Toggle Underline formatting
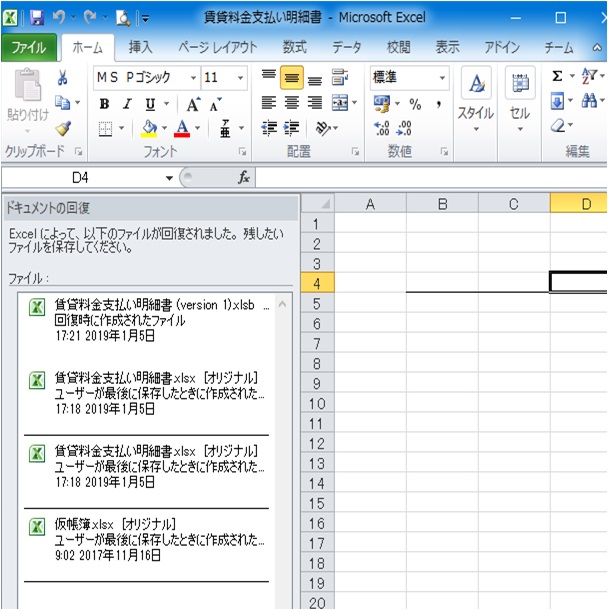The image size is (608, 610). pyautogui.click(x=150, y=104)
